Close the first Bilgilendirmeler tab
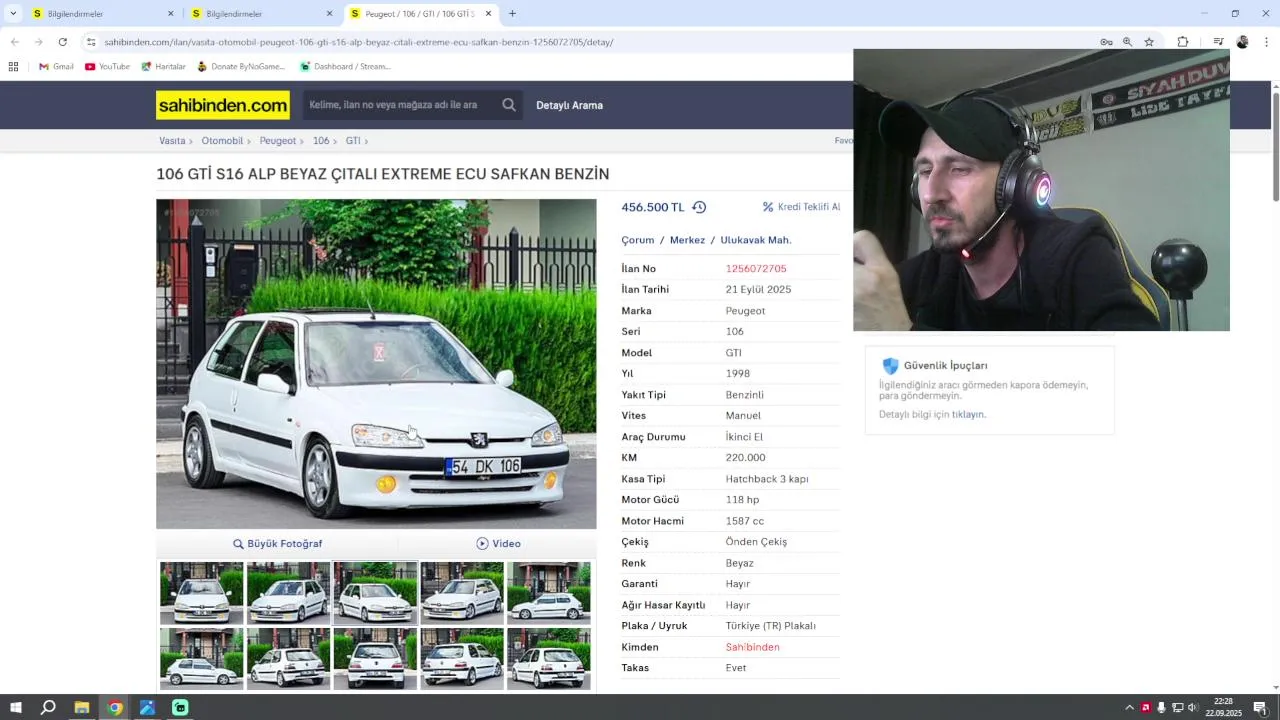Image resolution: width=1280 pixels, height=720 pixels. [x=170, y=14]
